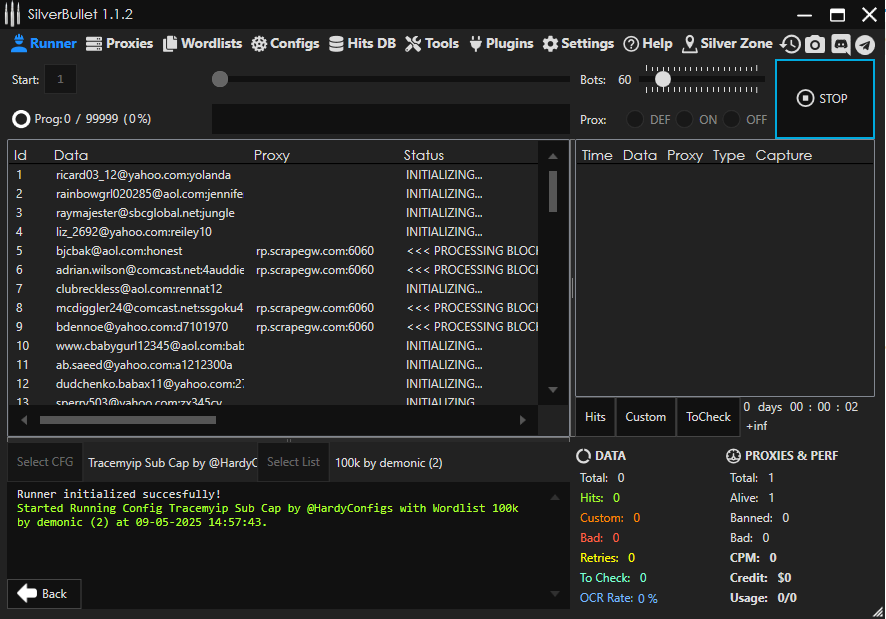Open the Proxies section
This screenshot has height=619, width=886.
[119, 43]
